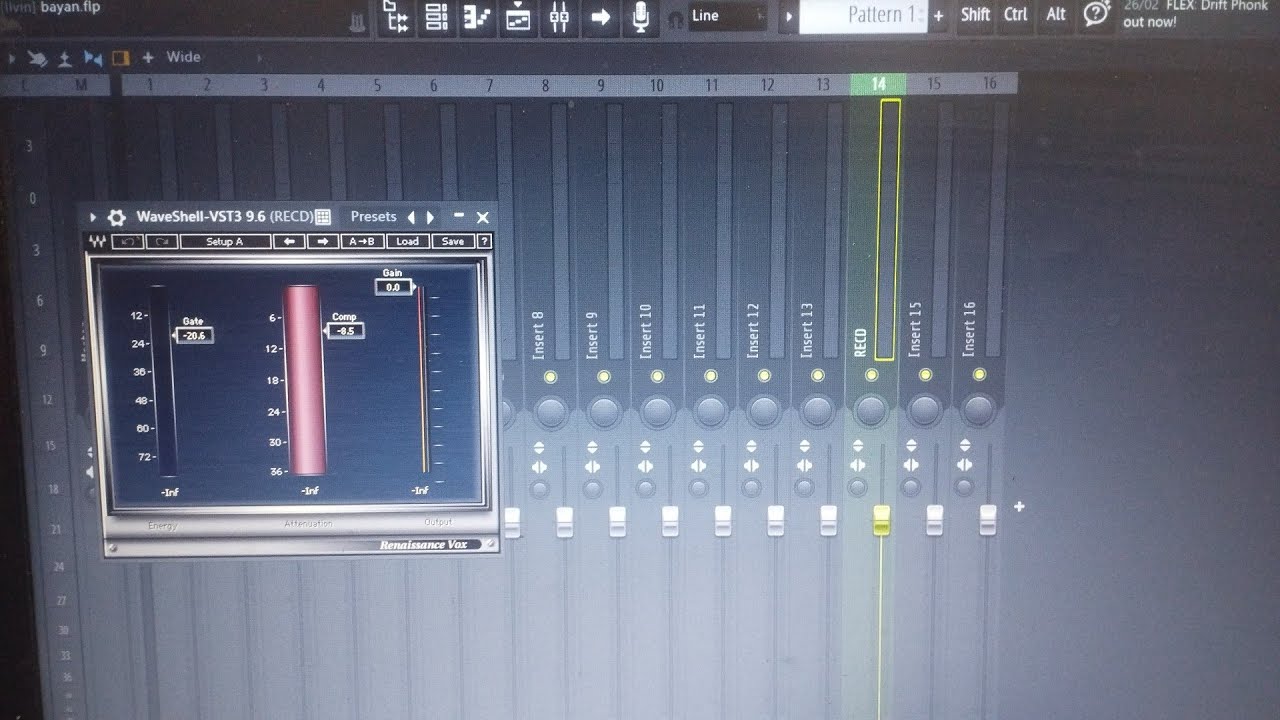Viewport: 1280px width, 720px height.
Task: Expand the arrow left of Pattern 1
Action: click(x=788, y=16)
